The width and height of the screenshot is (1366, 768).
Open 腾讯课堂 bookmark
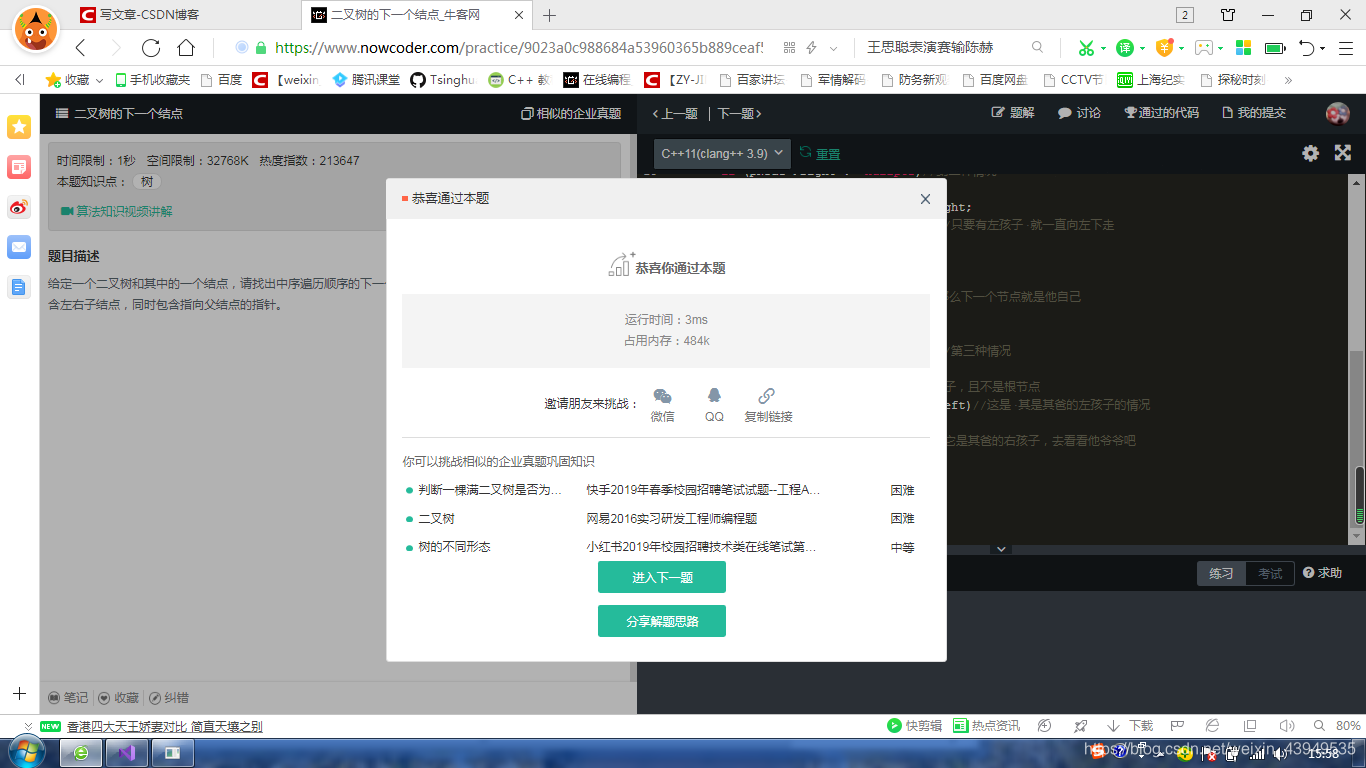(366, 80)
